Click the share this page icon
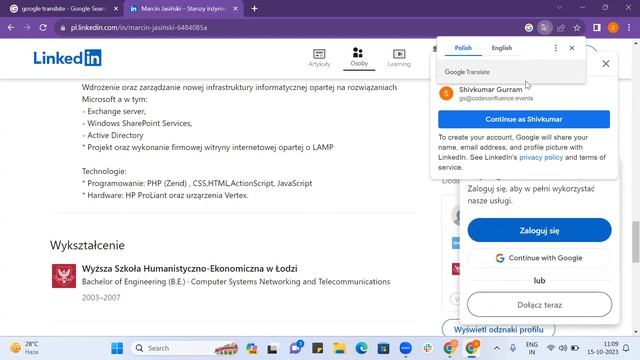Image resolution: width=640 pixels, height=360 pixels. 561,27
